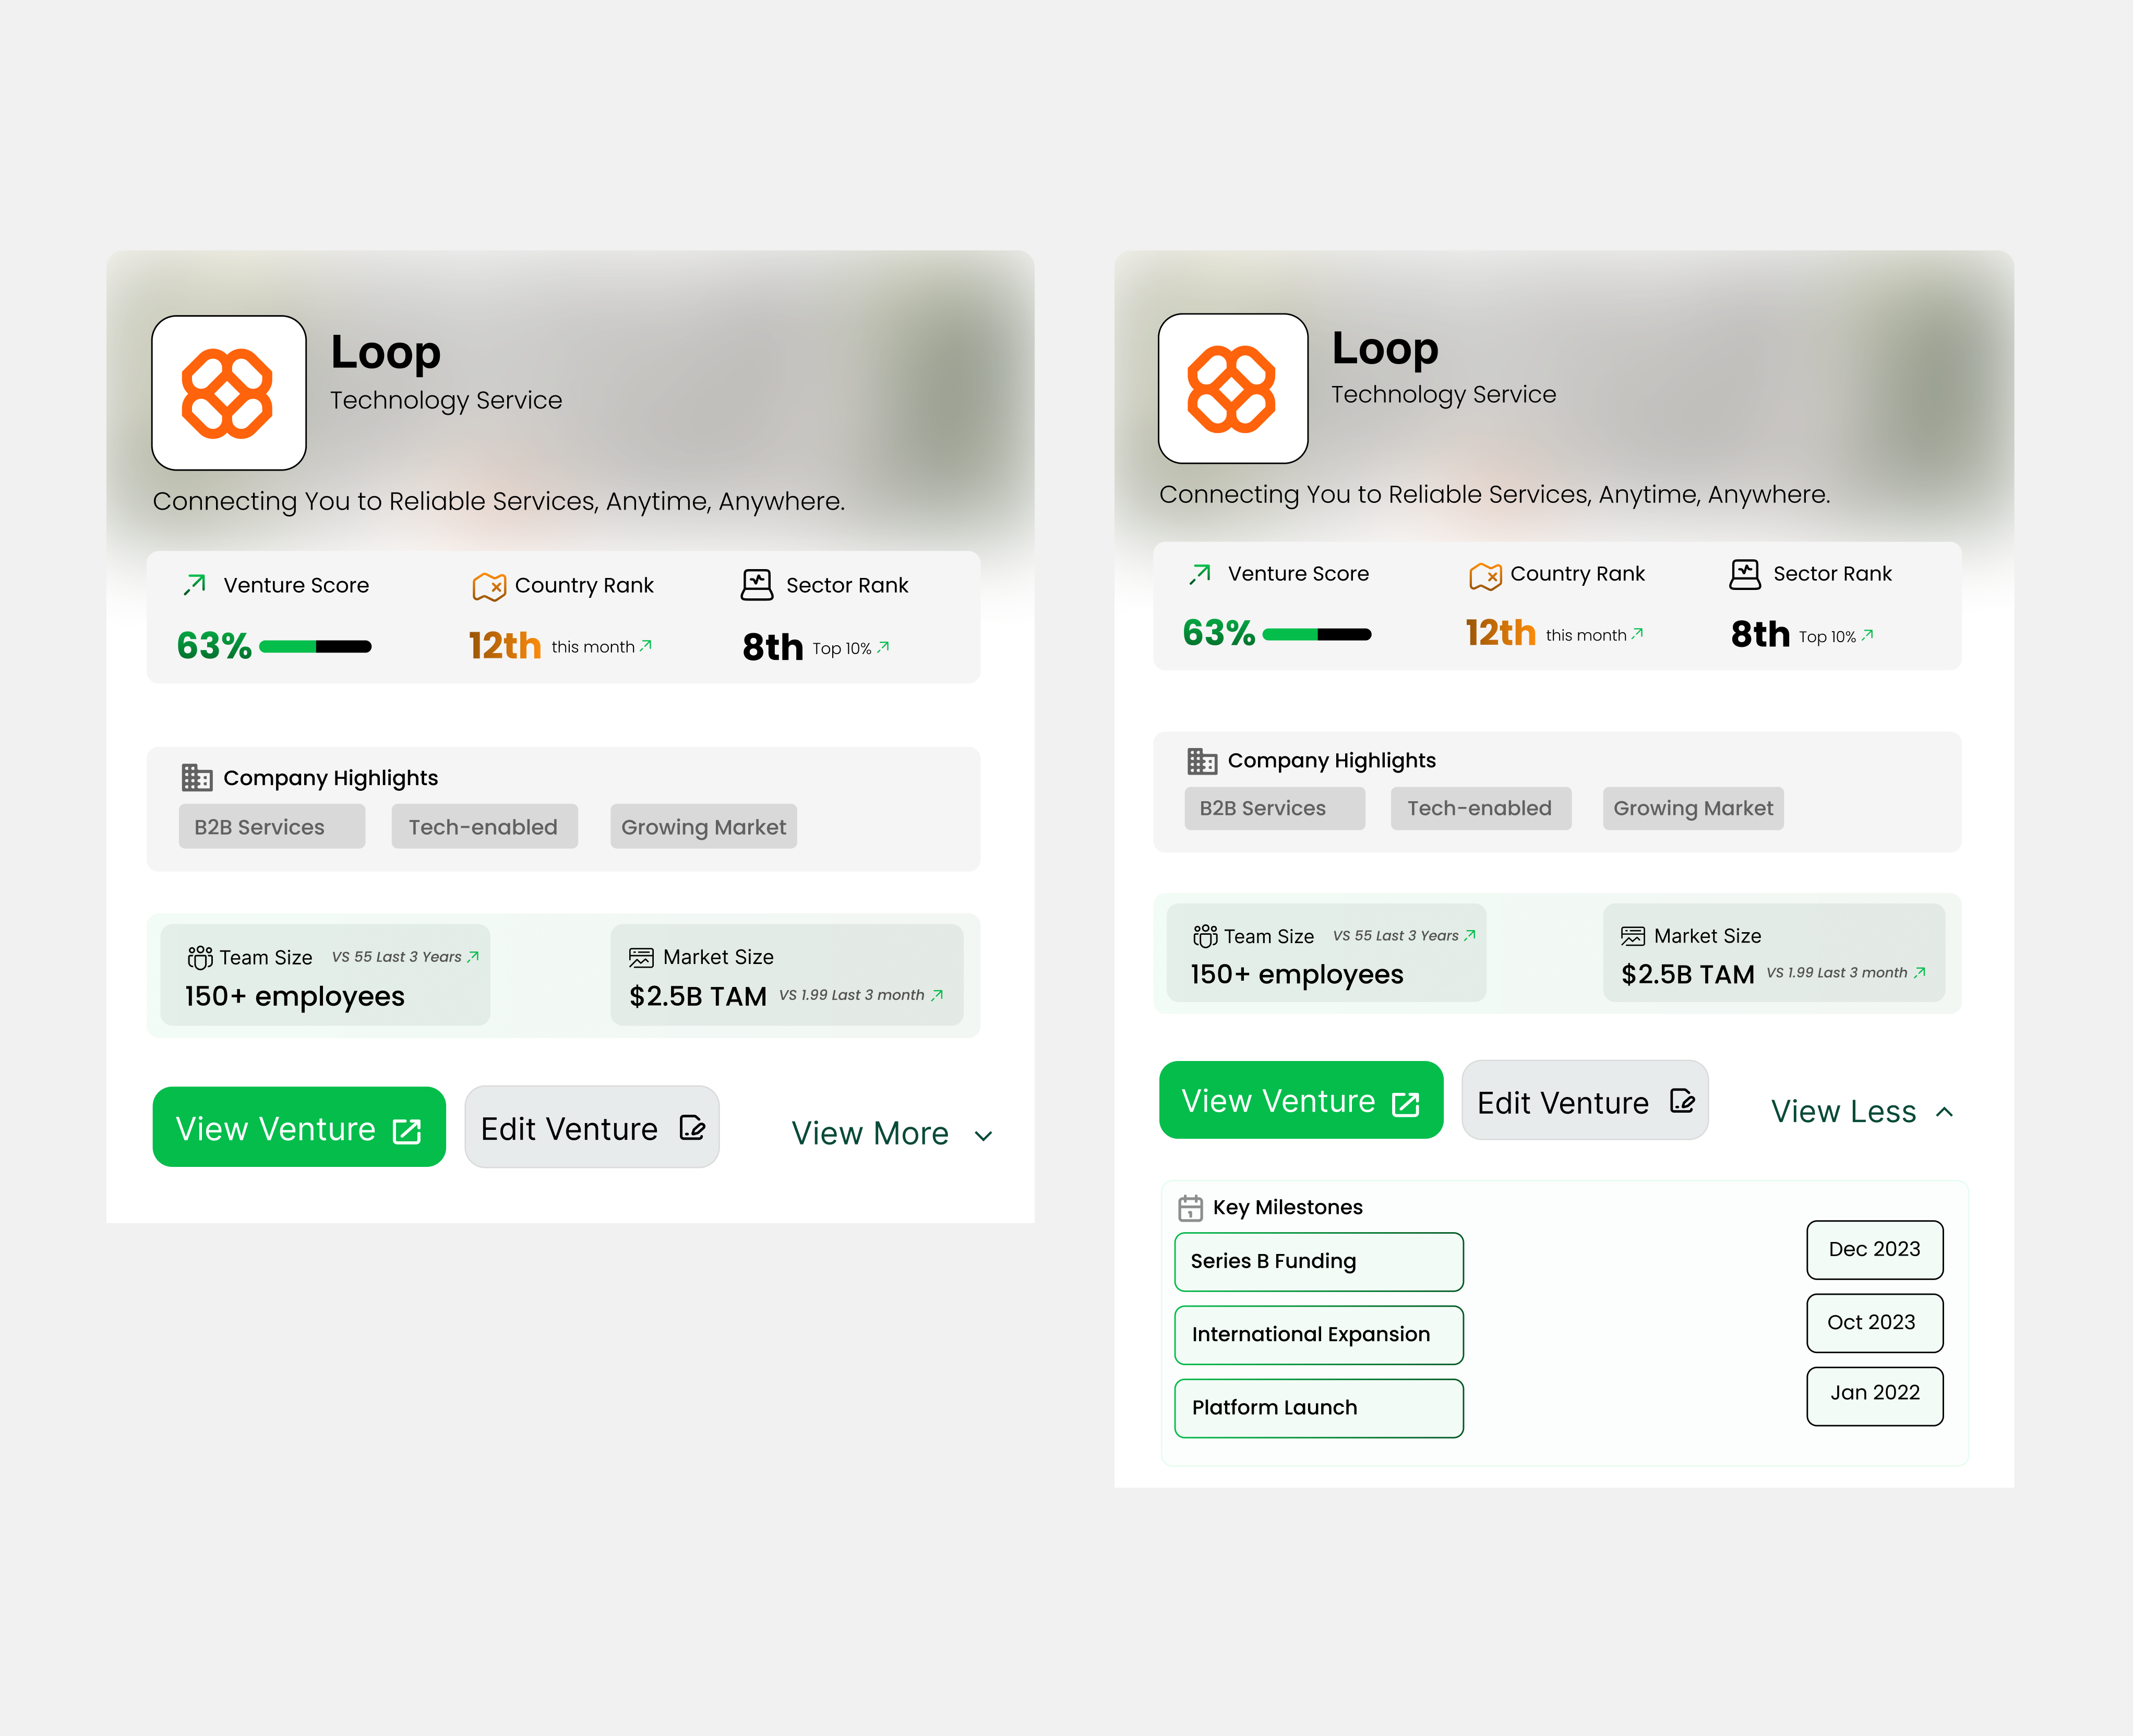Click Sector Rank icon in left card
This screenshot has width=2133, height=1736.
(x=757, y=585)
